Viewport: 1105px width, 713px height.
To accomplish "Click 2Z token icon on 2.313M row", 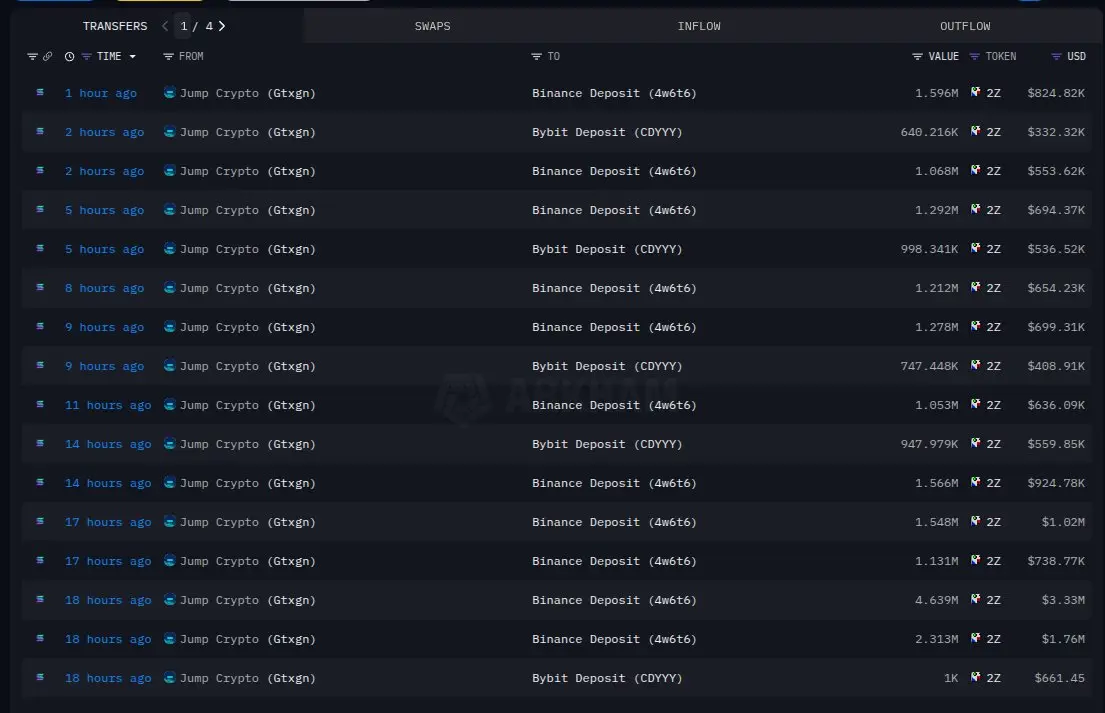I will pyautogui.click(x=975, y=638).
